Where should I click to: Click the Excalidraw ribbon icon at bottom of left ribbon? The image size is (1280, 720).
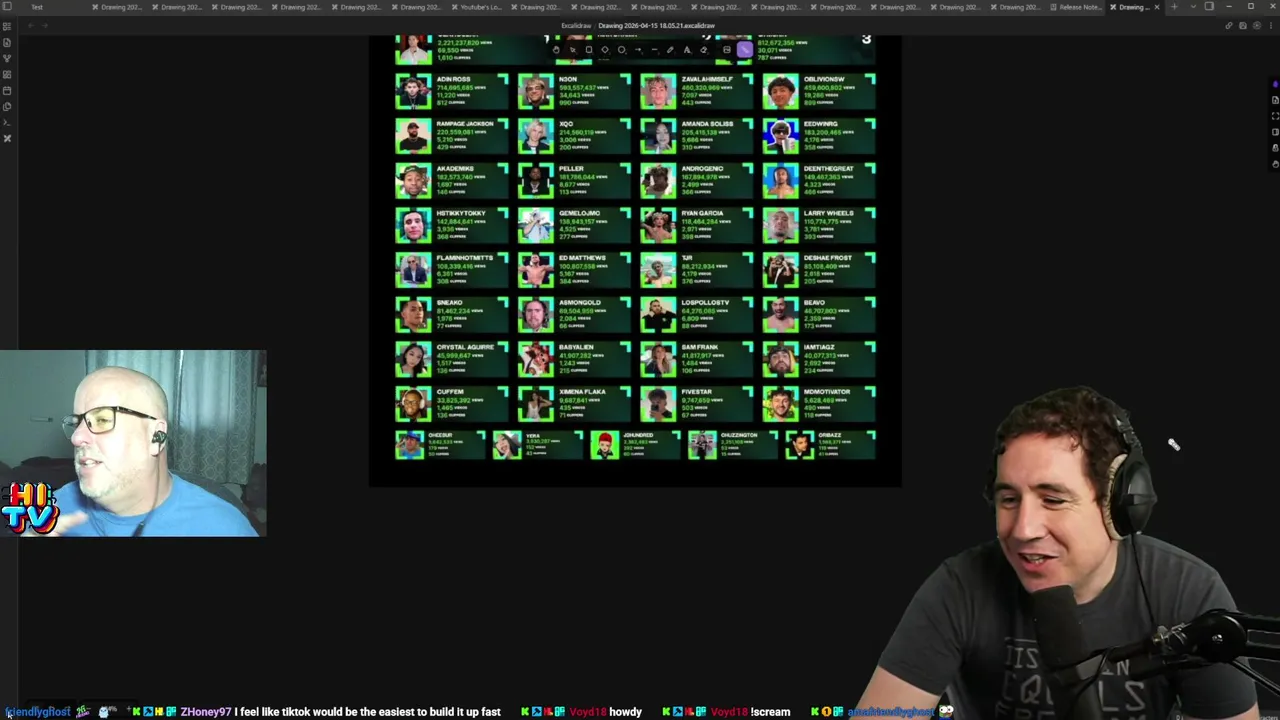coord(7,139)
